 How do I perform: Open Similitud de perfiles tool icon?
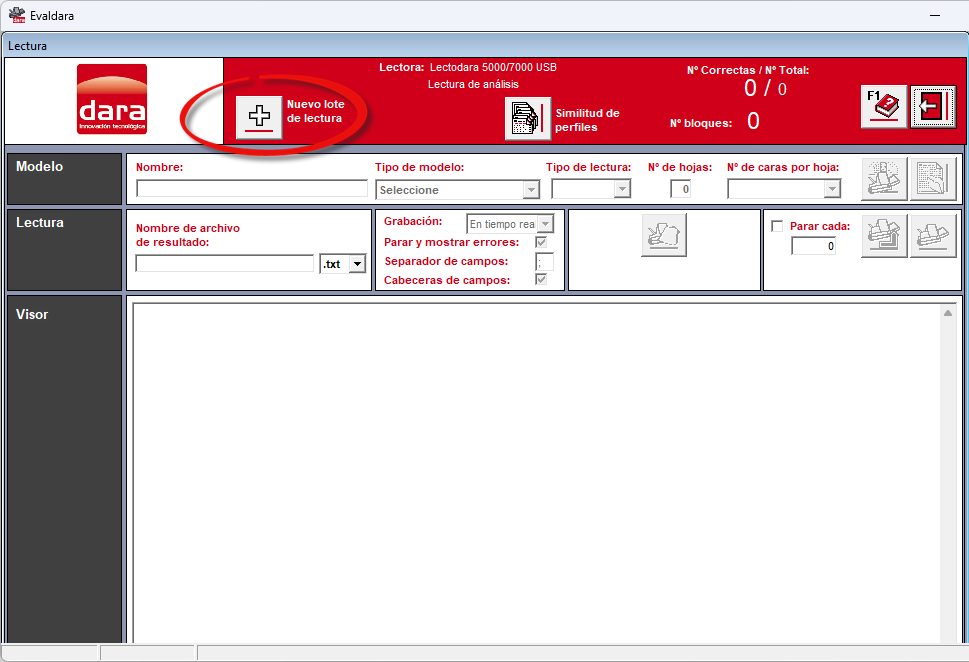528,118
